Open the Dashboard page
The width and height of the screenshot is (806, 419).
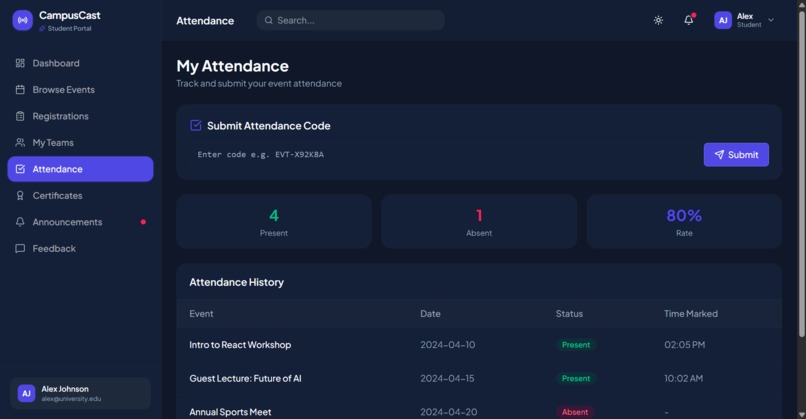tap(80, 63)
